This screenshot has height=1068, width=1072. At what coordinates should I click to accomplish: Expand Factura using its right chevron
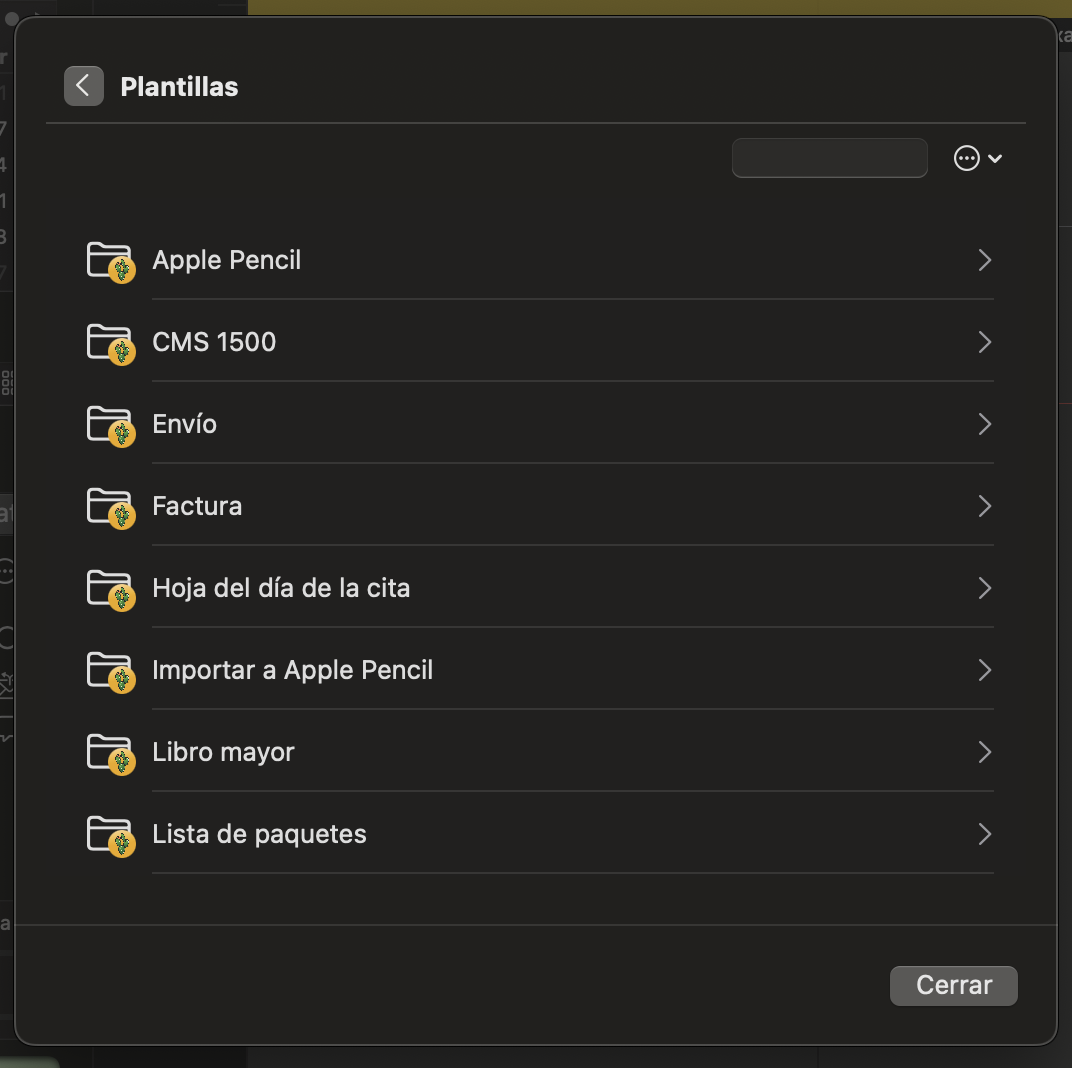click(984, 506)
